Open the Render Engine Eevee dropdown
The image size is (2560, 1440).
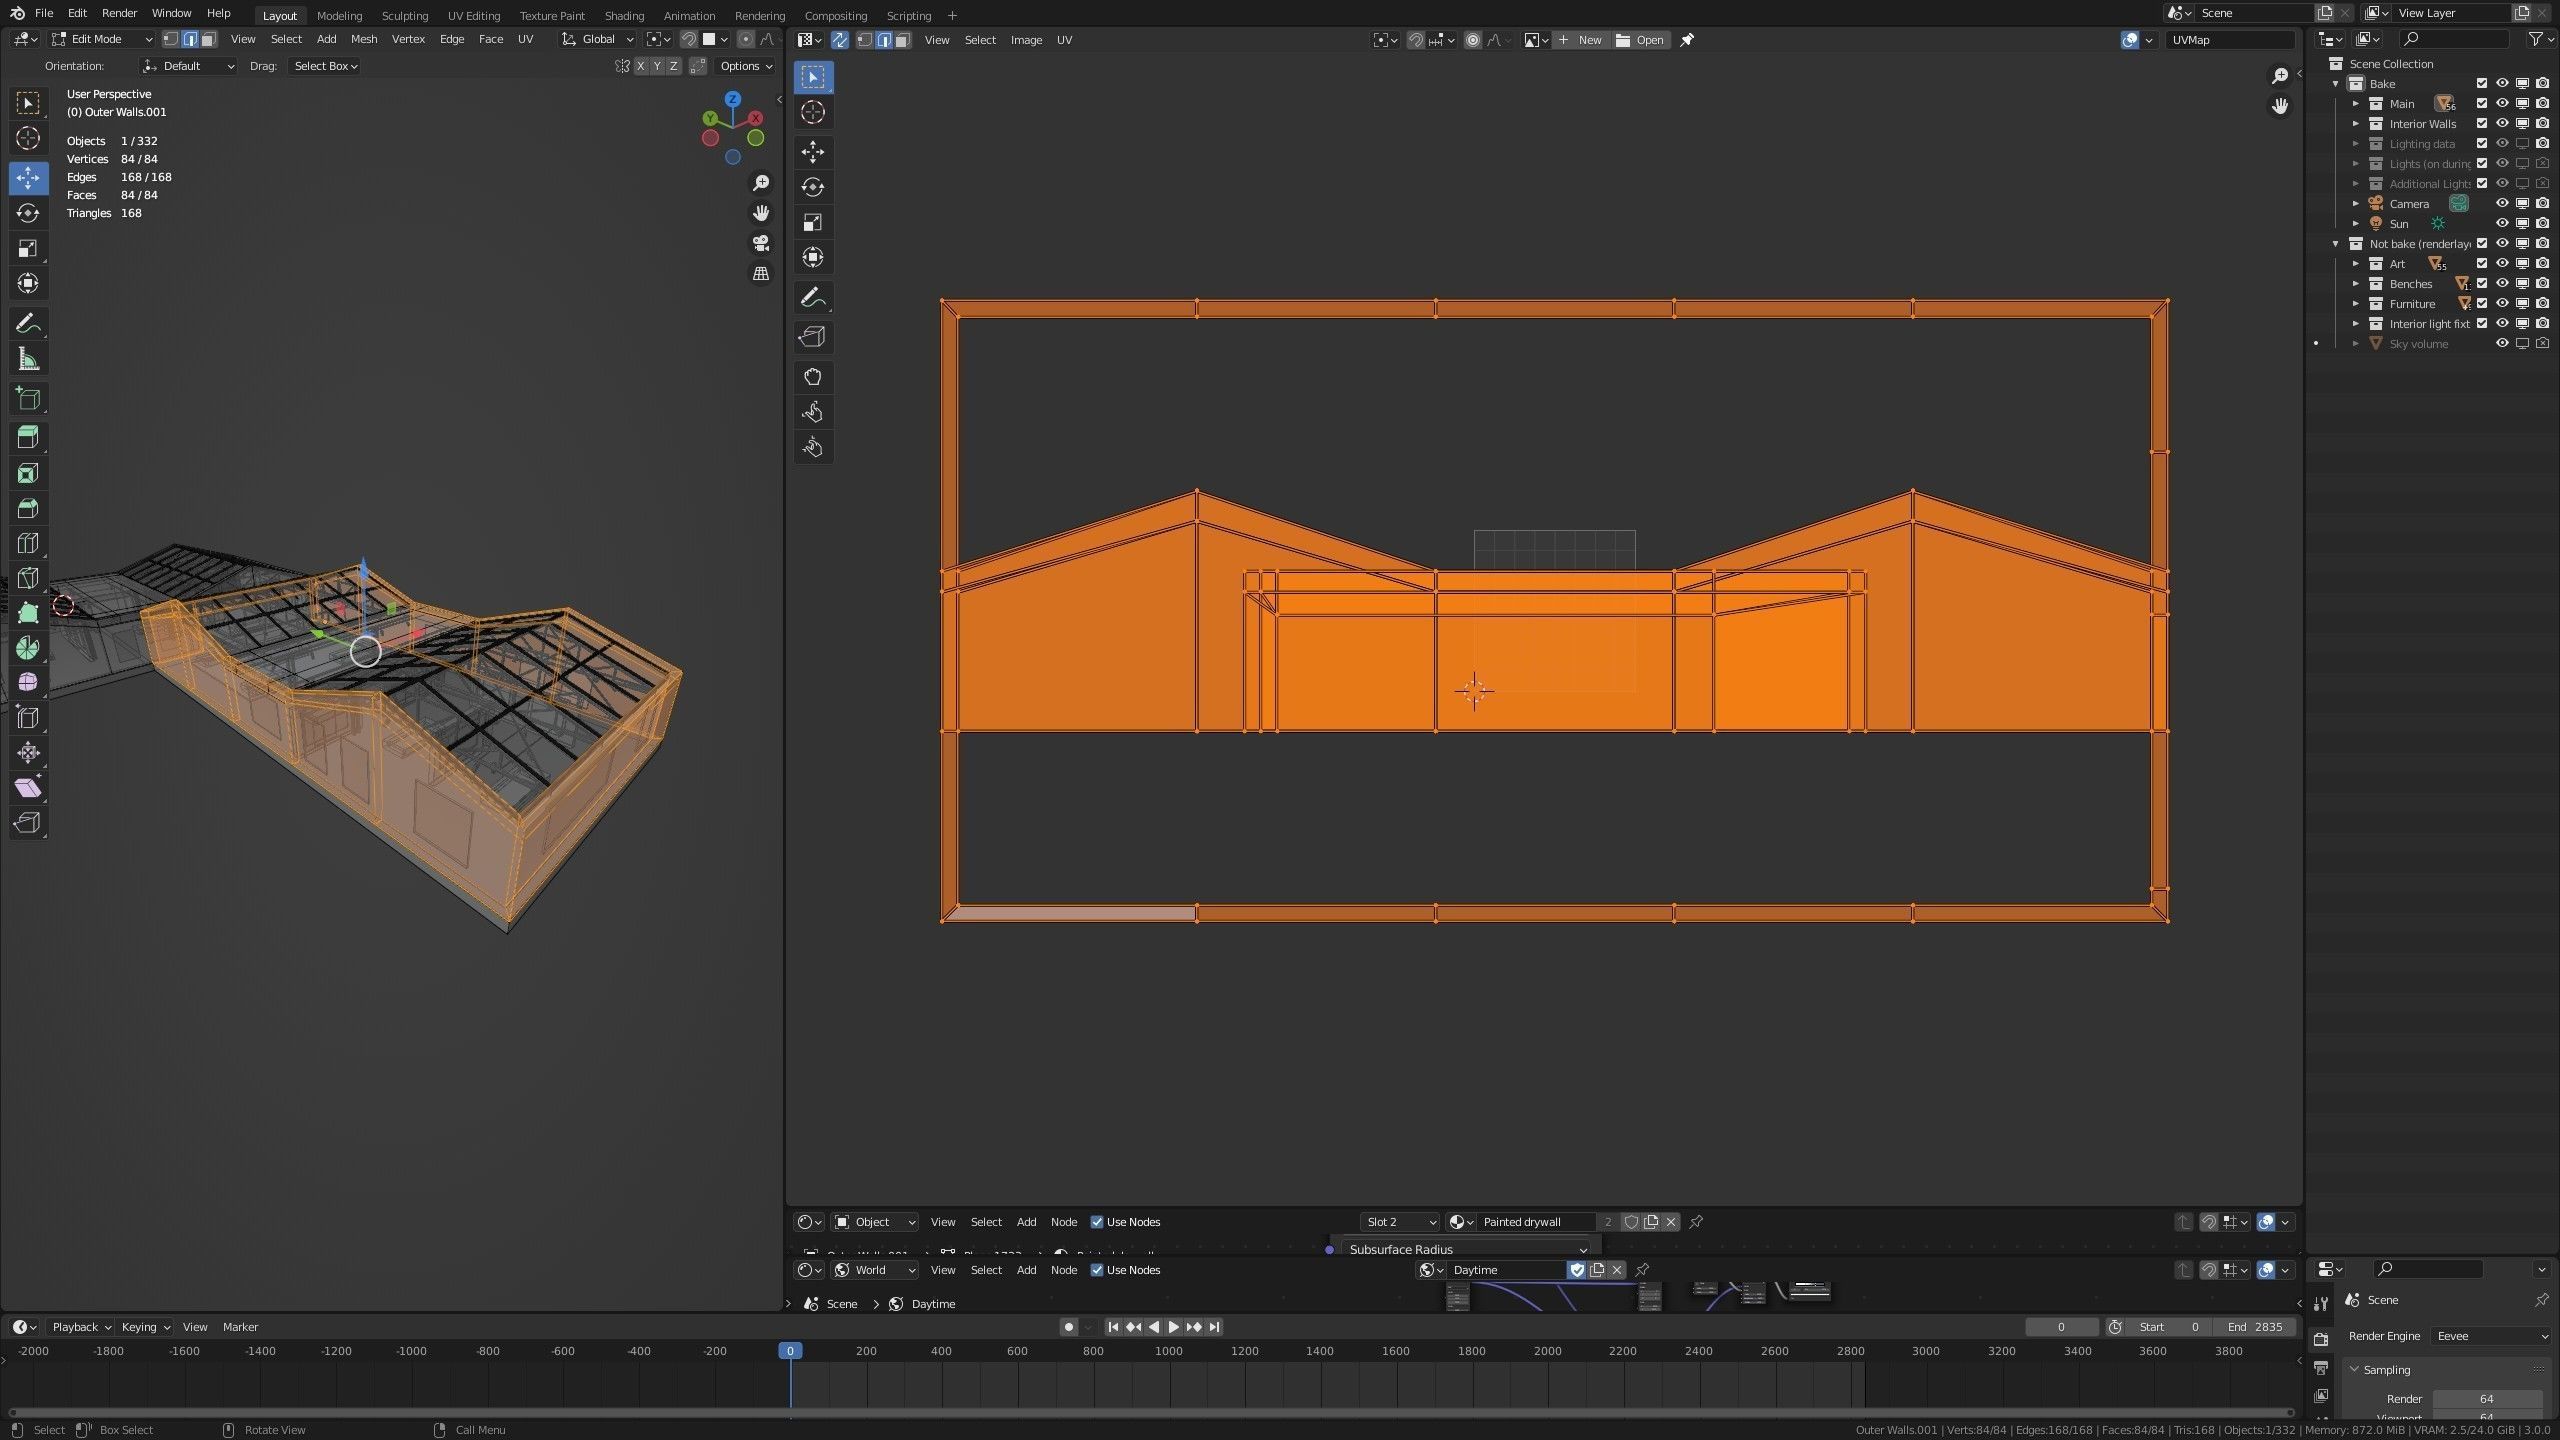[2490, 1336]
